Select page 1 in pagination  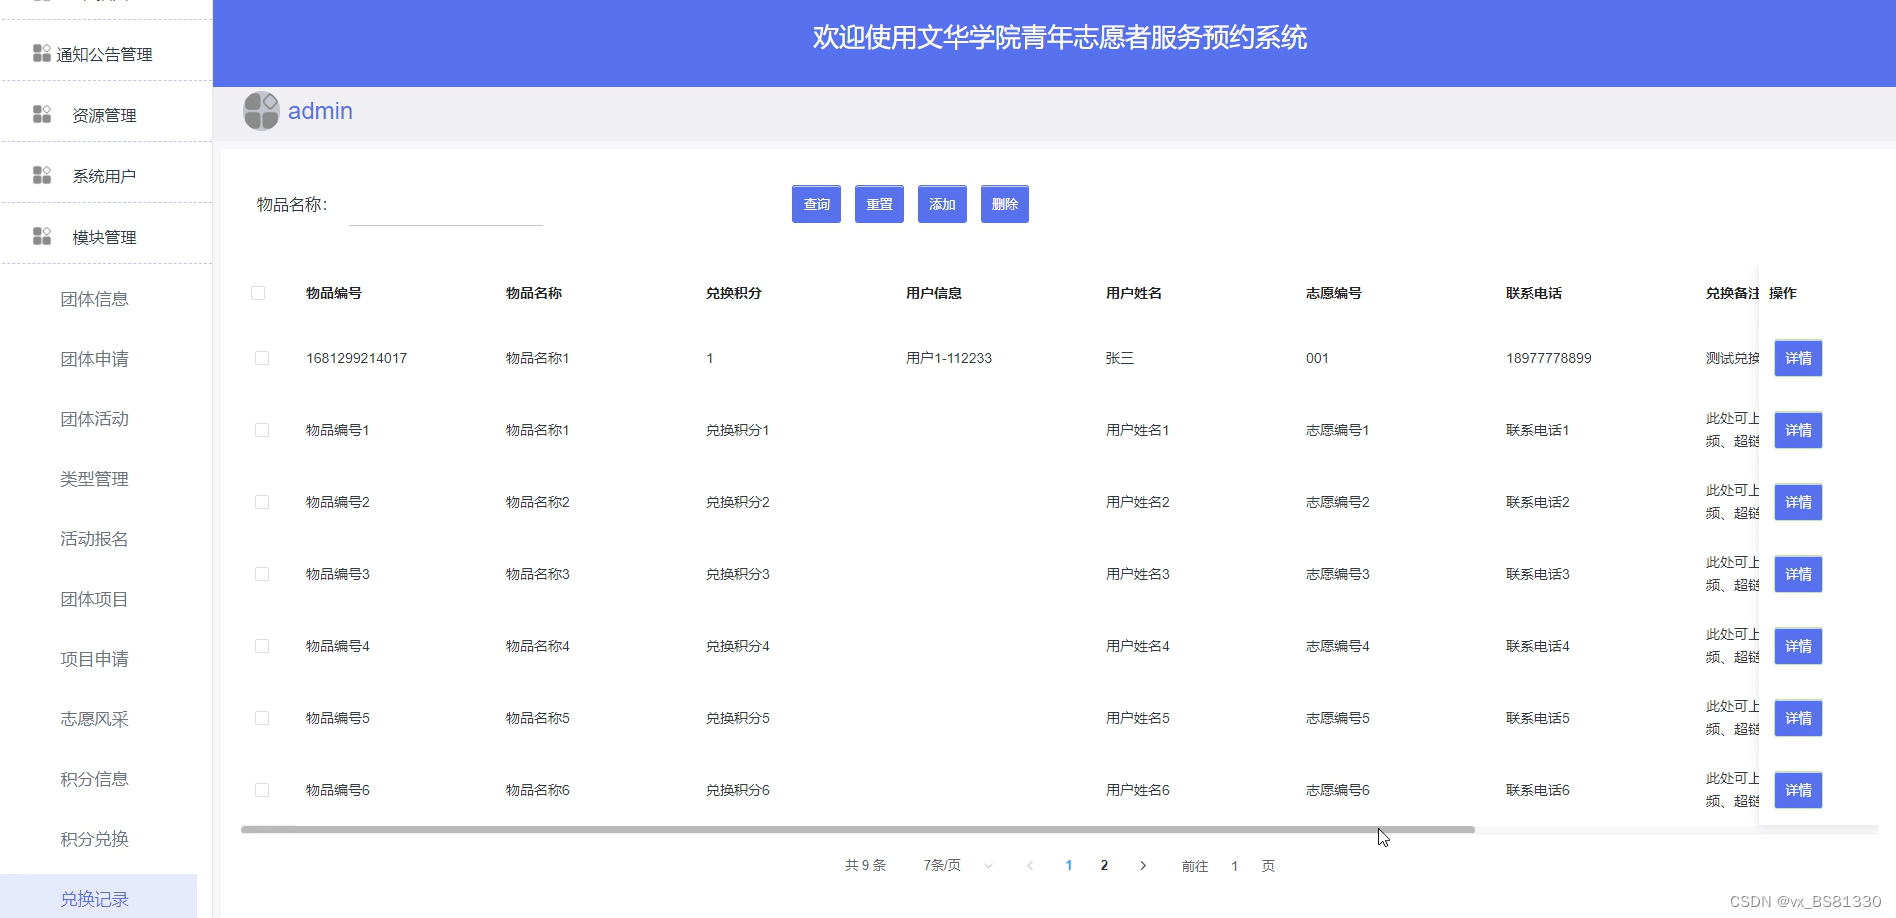tap(1069, 866)
